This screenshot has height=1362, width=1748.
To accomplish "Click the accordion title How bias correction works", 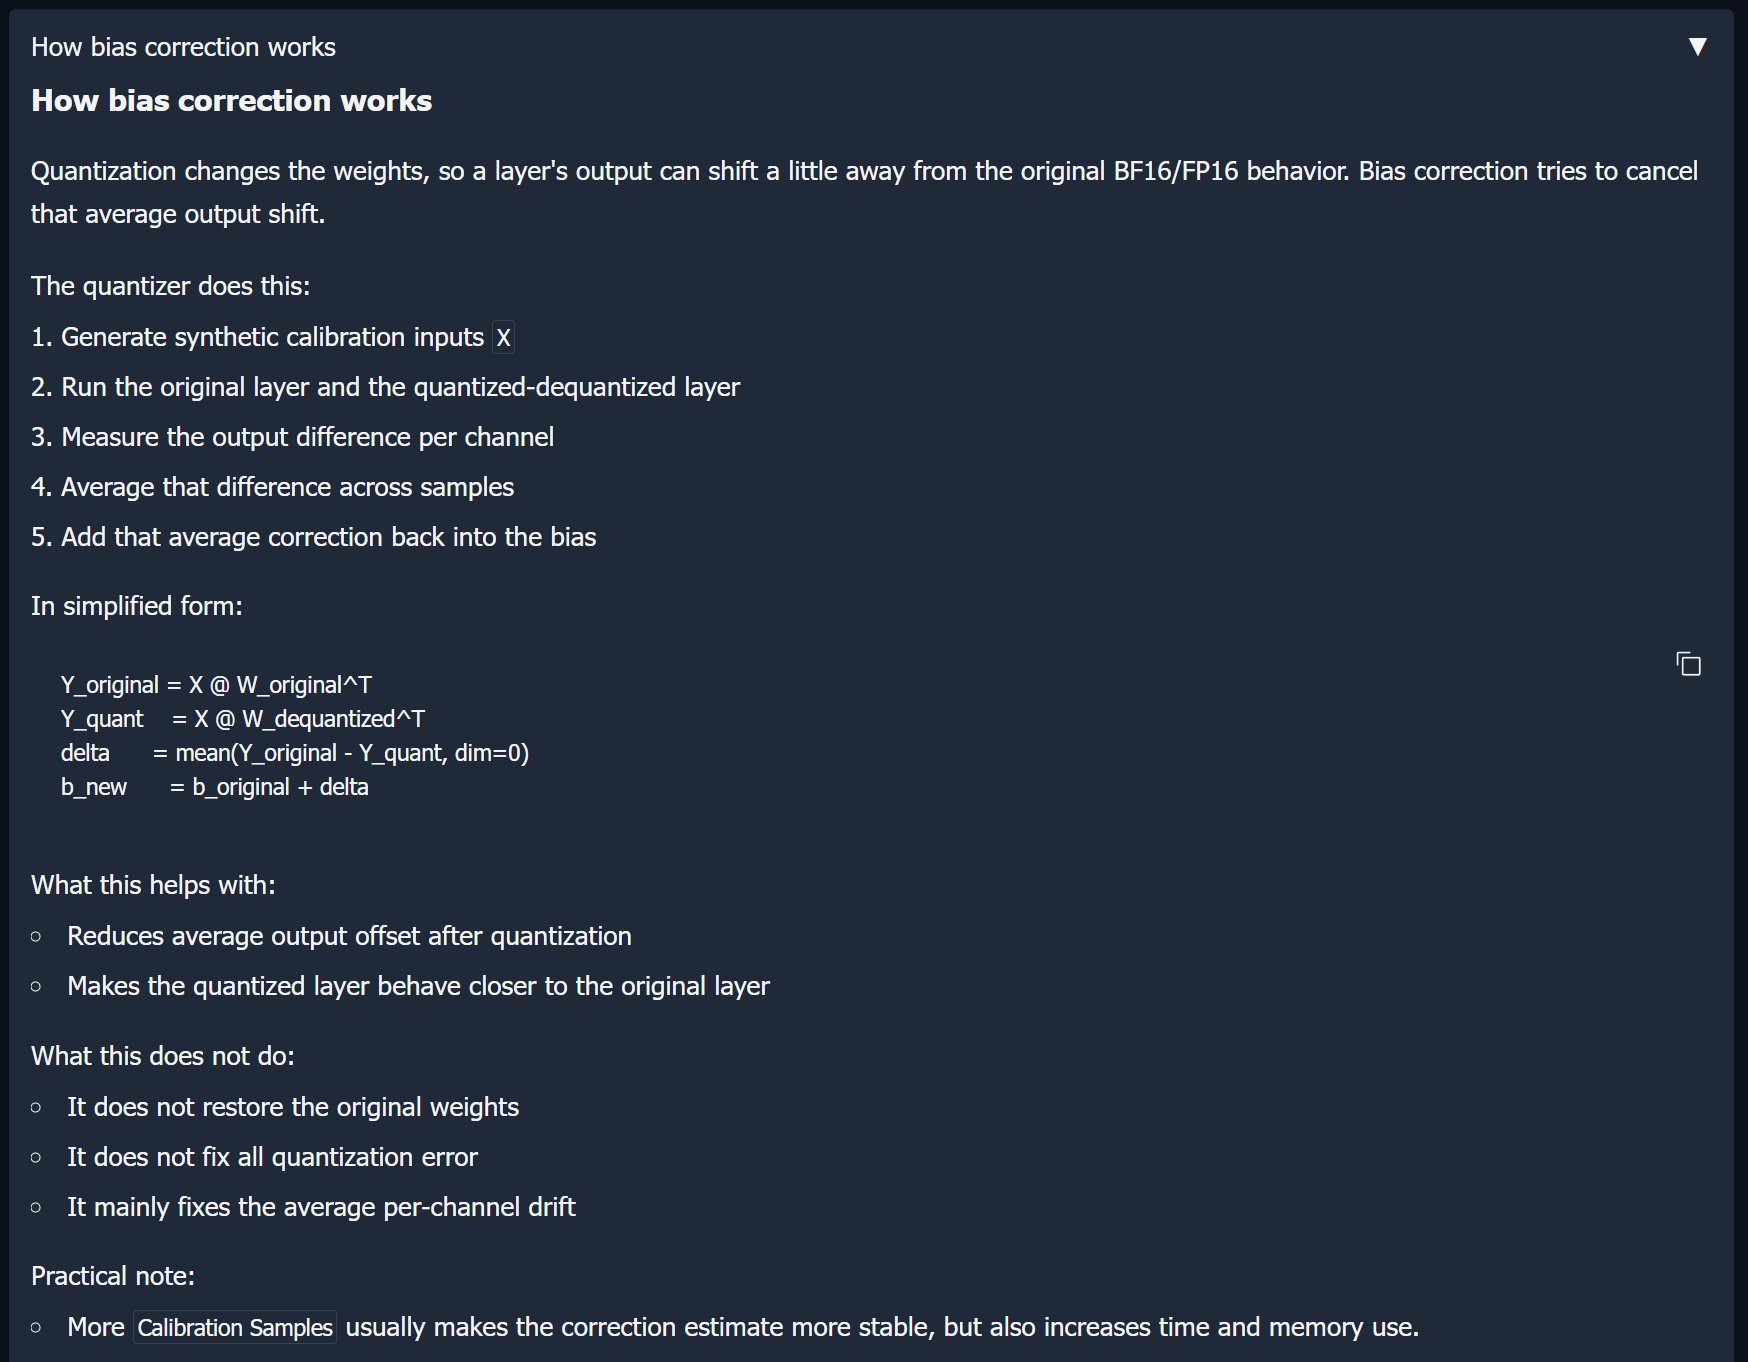I will [183, 47].
